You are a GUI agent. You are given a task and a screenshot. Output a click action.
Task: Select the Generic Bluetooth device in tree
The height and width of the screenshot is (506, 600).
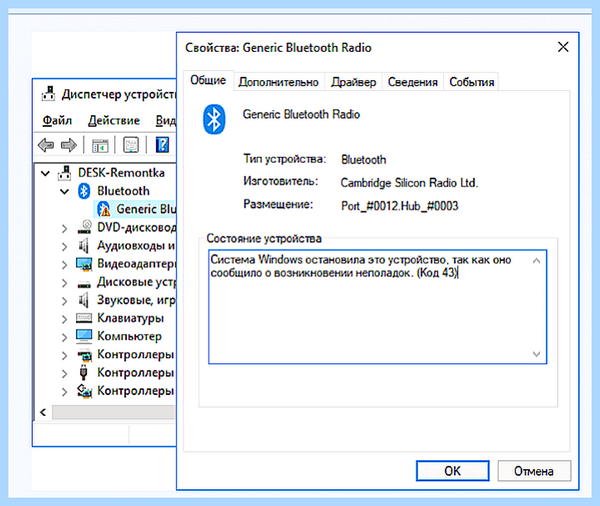pos(146,209)
